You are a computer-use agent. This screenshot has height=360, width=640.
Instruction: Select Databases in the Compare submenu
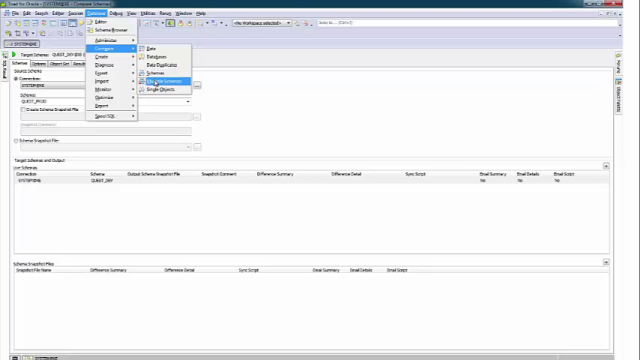coord(164,57)
